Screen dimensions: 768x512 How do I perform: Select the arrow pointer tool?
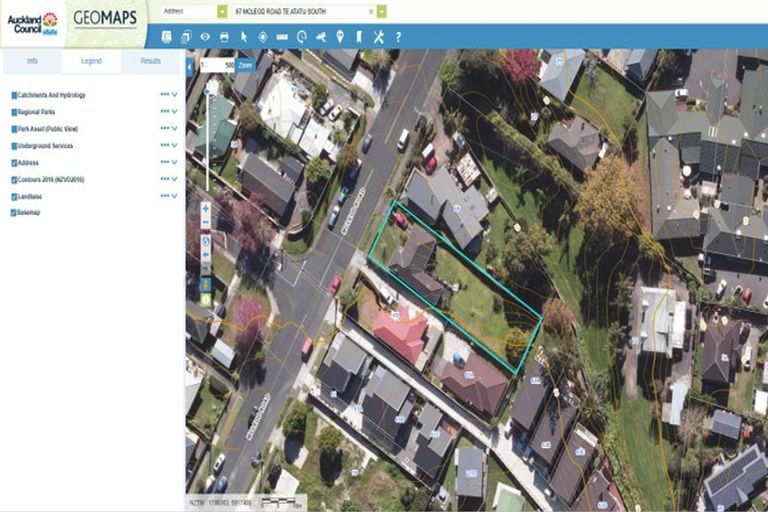(243, 37)
